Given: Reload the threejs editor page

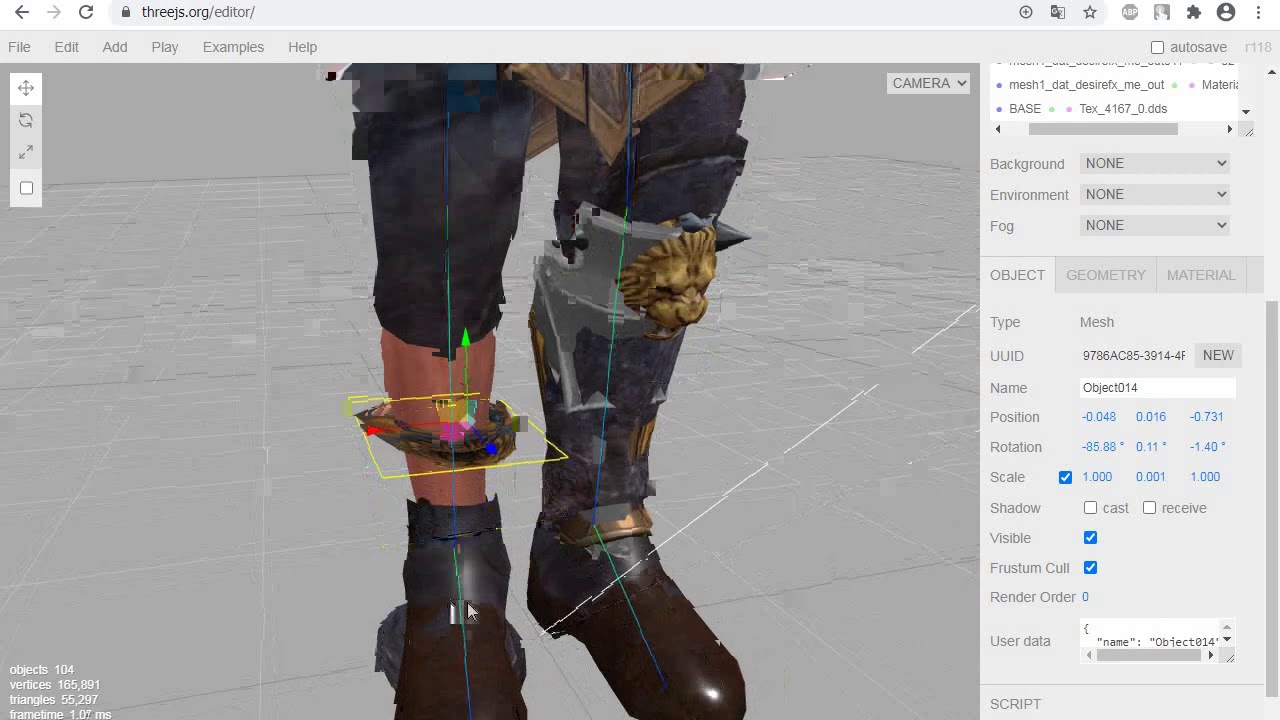Looking at the screenshot, I should click(86, 12).
